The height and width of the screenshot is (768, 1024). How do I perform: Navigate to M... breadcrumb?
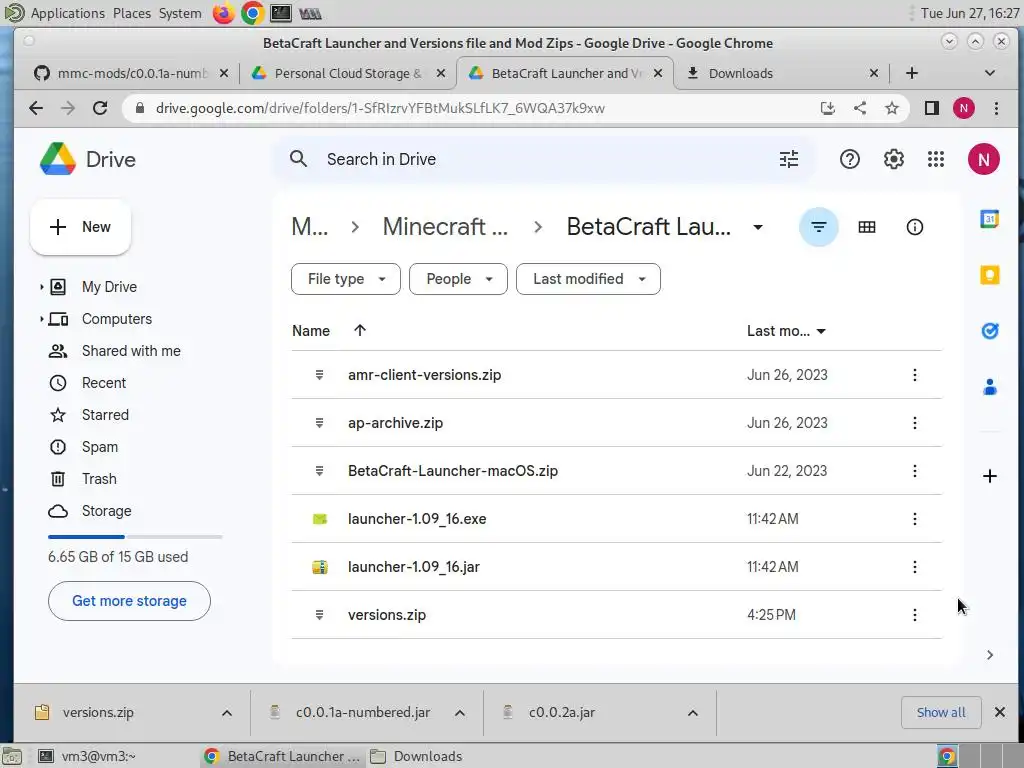310,227
